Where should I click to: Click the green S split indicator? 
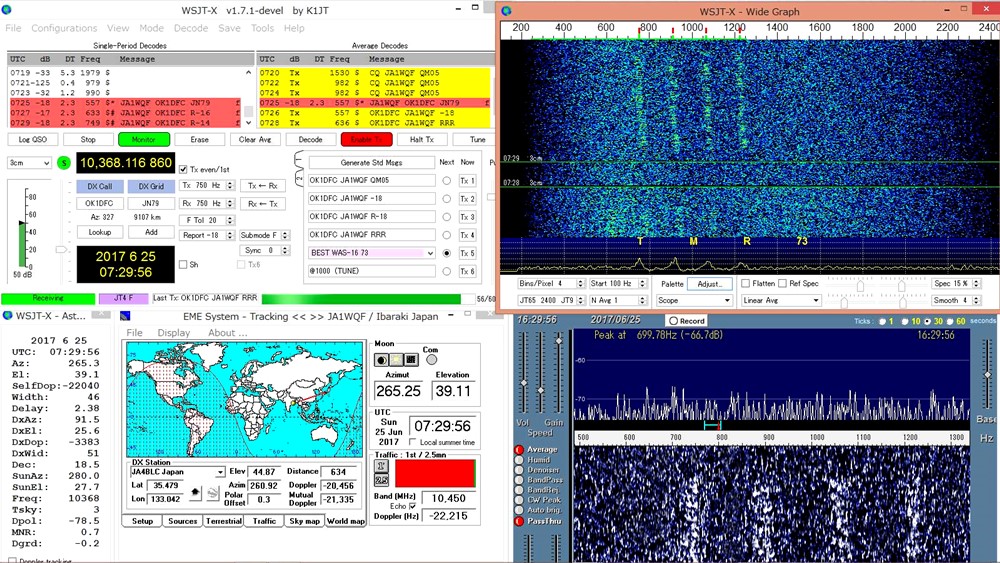64,163
